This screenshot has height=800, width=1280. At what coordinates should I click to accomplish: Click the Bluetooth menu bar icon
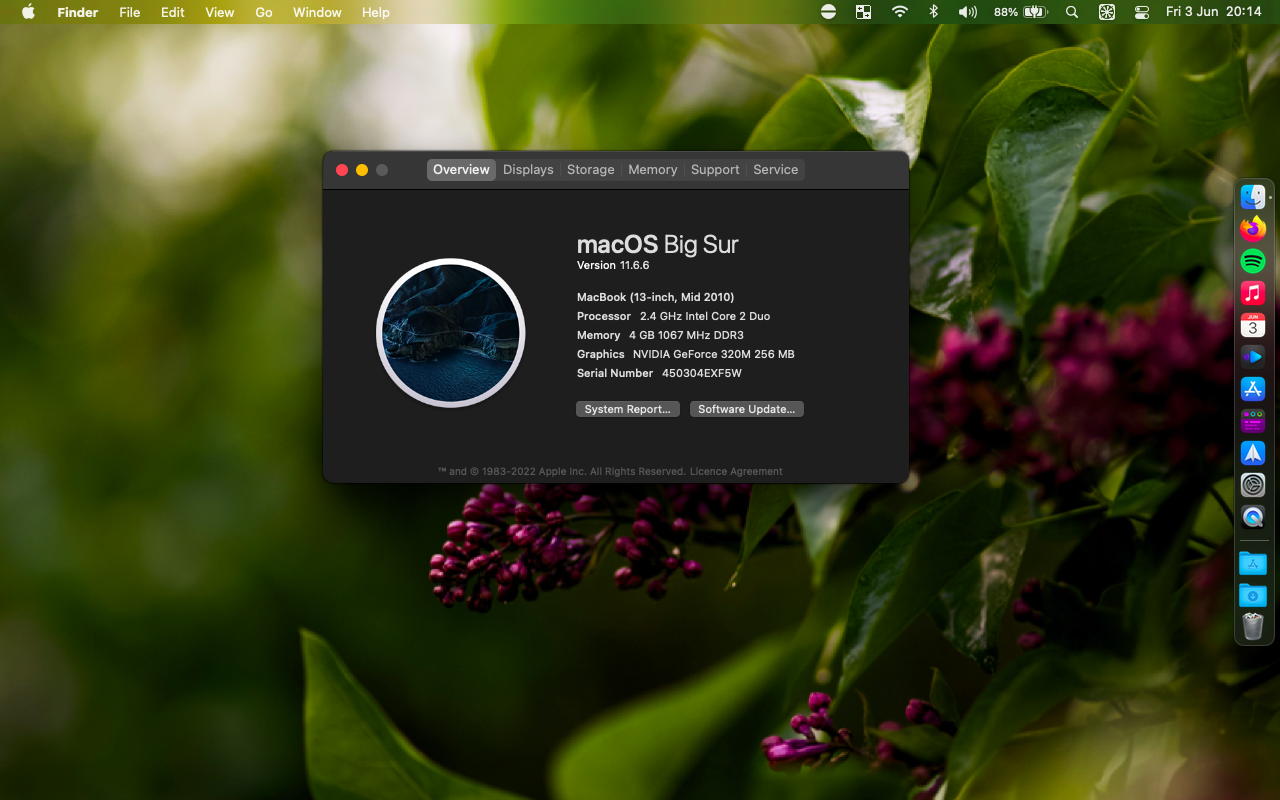tap(934, 12)
